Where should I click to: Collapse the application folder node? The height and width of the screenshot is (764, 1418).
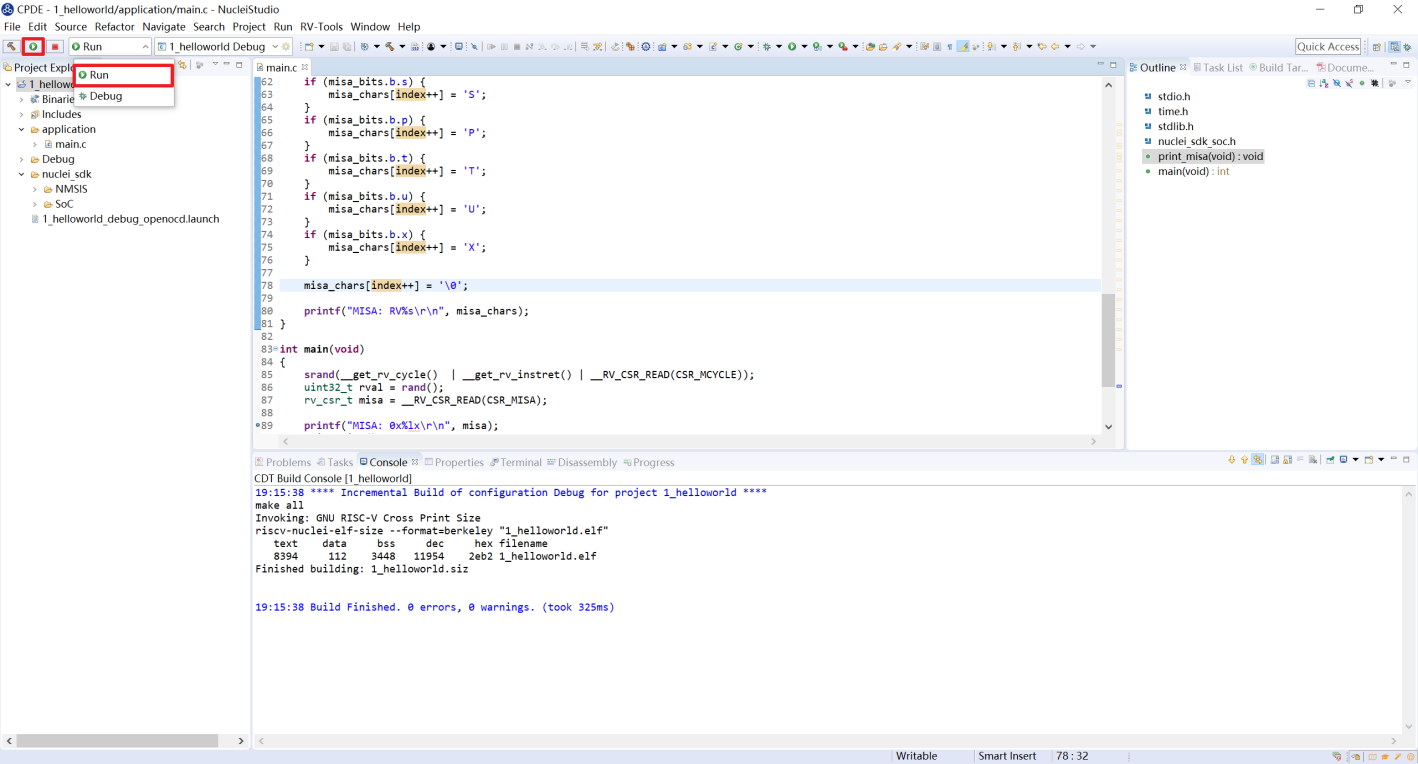(21, 129)
